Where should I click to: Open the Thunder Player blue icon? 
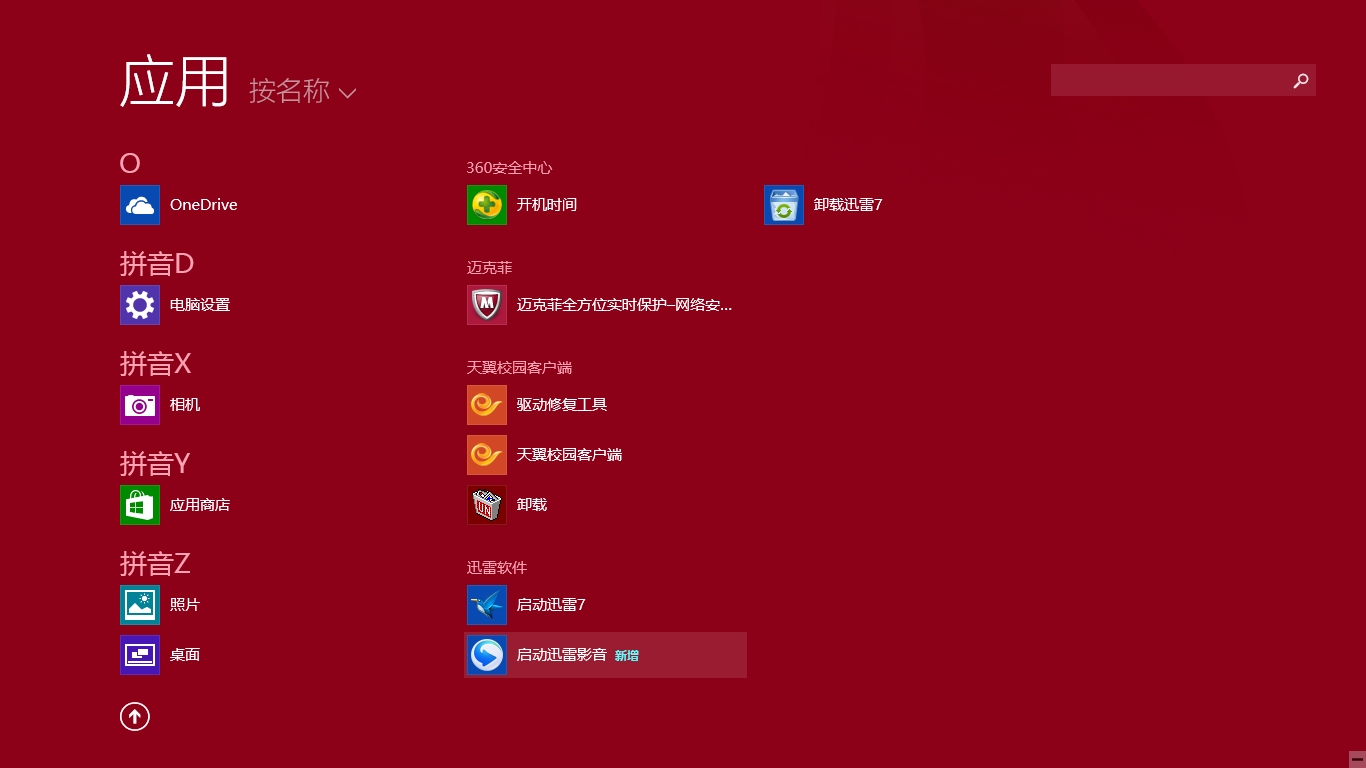[487, 655]
